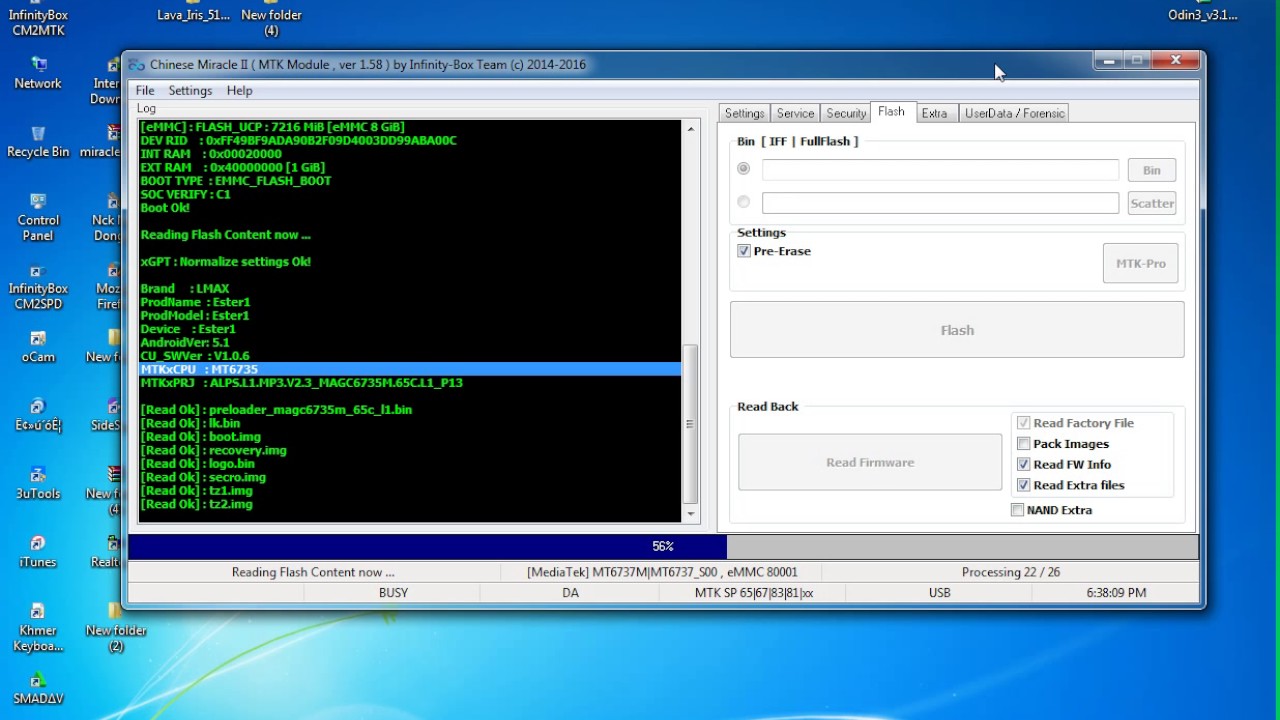The height and width of the screenshot is (720, 1280).
Task: Open the UserData / Forensic tab
Action: 1014,113
